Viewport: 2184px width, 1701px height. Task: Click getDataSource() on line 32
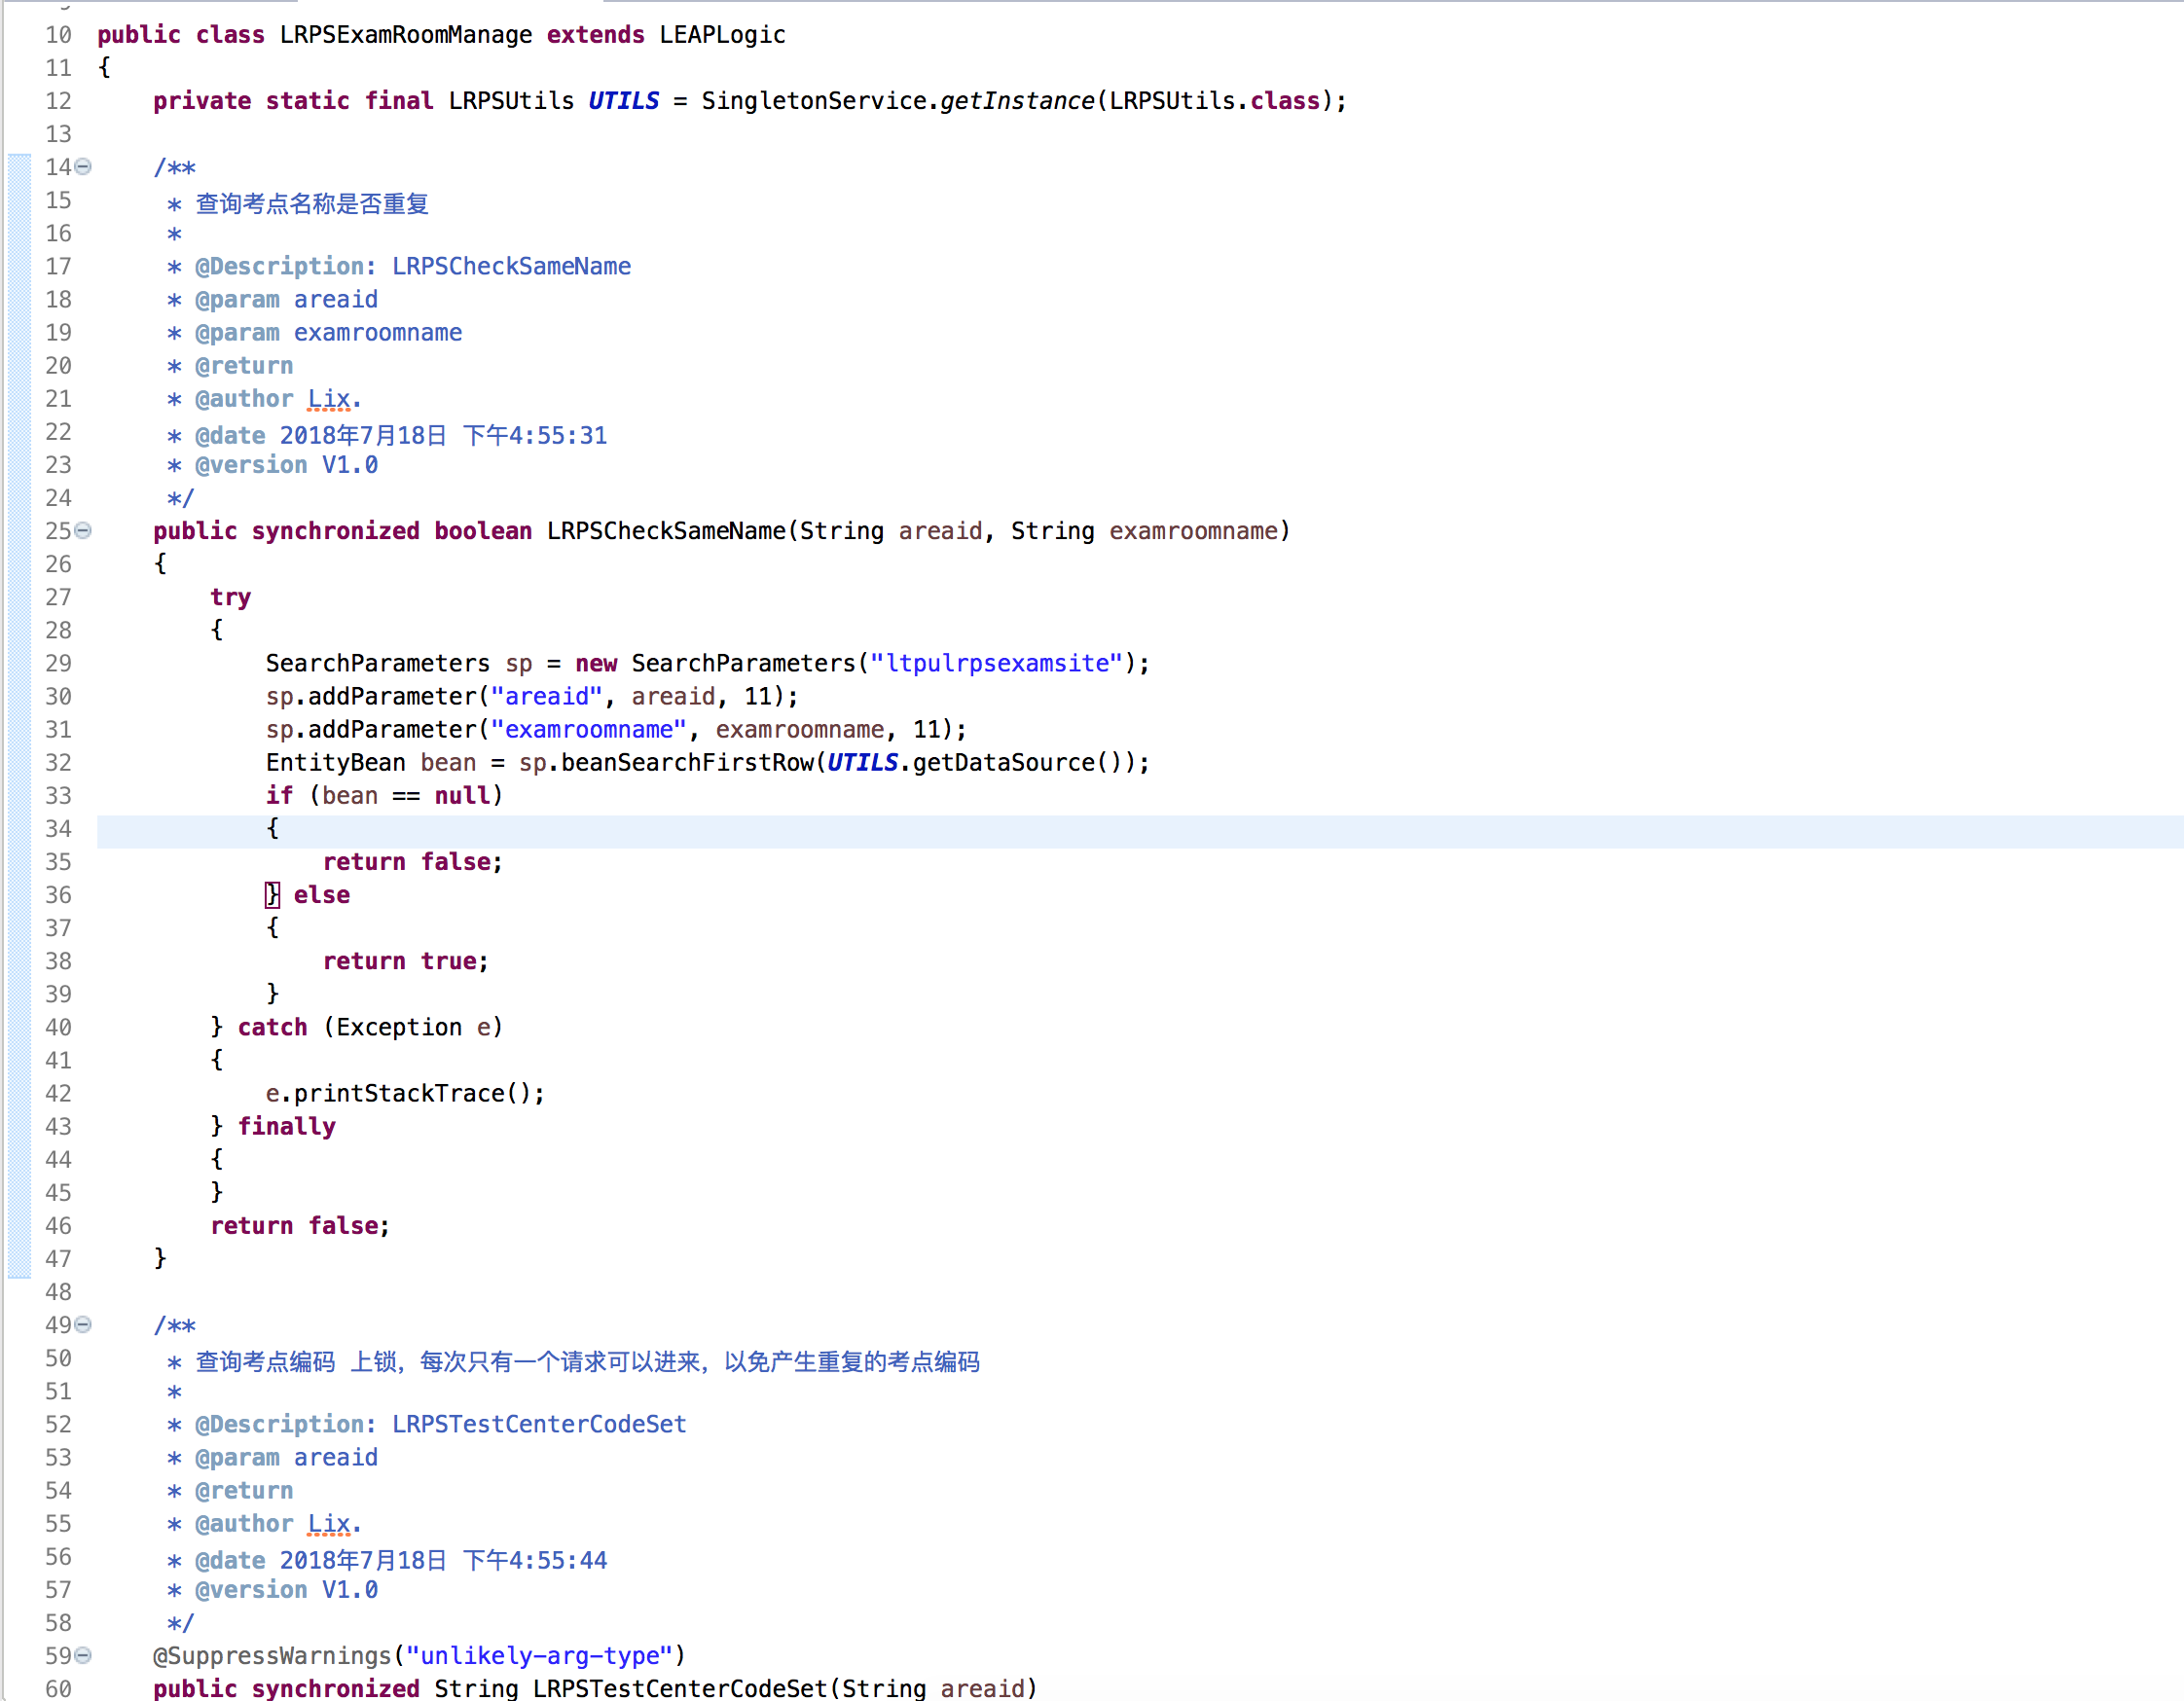(1017, 762)
